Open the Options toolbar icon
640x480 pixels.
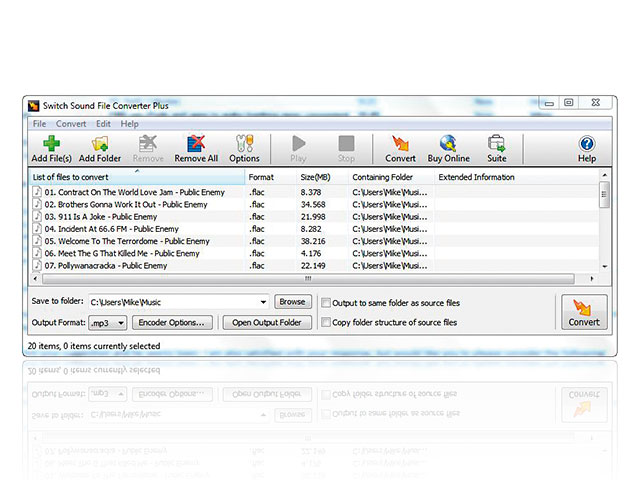pos(244,144)
